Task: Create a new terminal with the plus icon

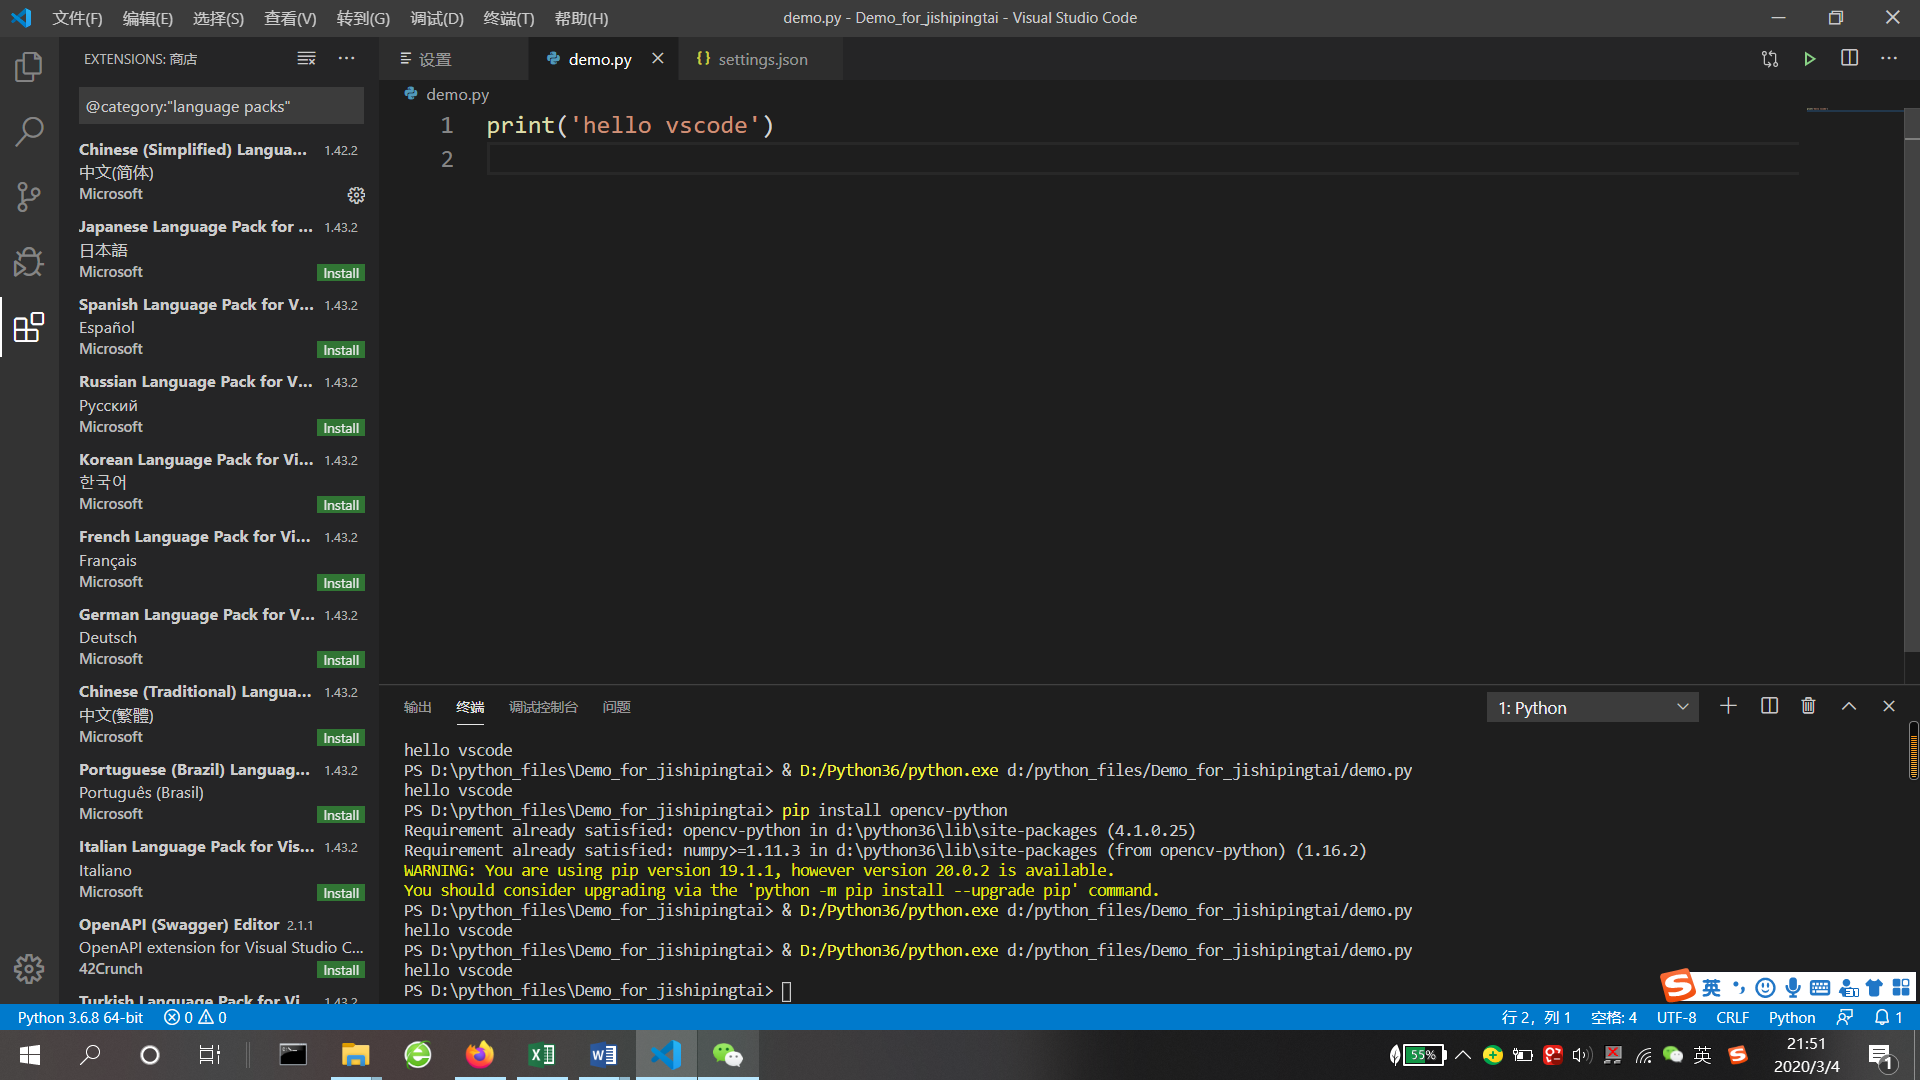Action: point(1728,706)
